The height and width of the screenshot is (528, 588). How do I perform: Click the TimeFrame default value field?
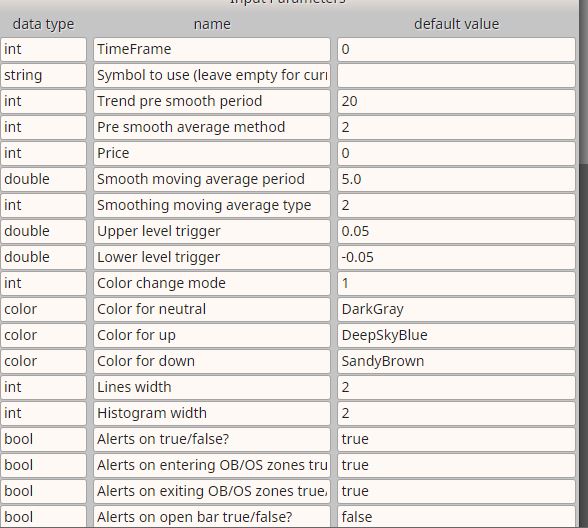tap(456, 49)
